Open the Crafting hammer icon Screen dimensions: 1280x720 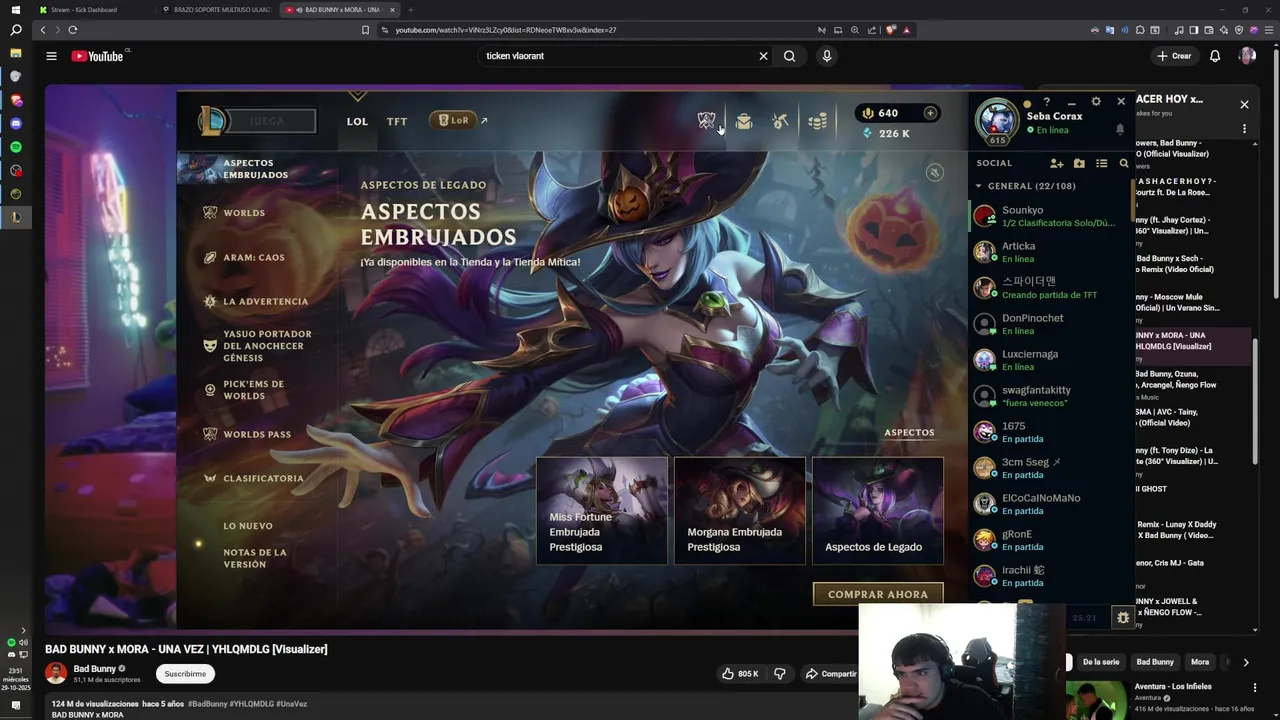(x=781, y=121)
